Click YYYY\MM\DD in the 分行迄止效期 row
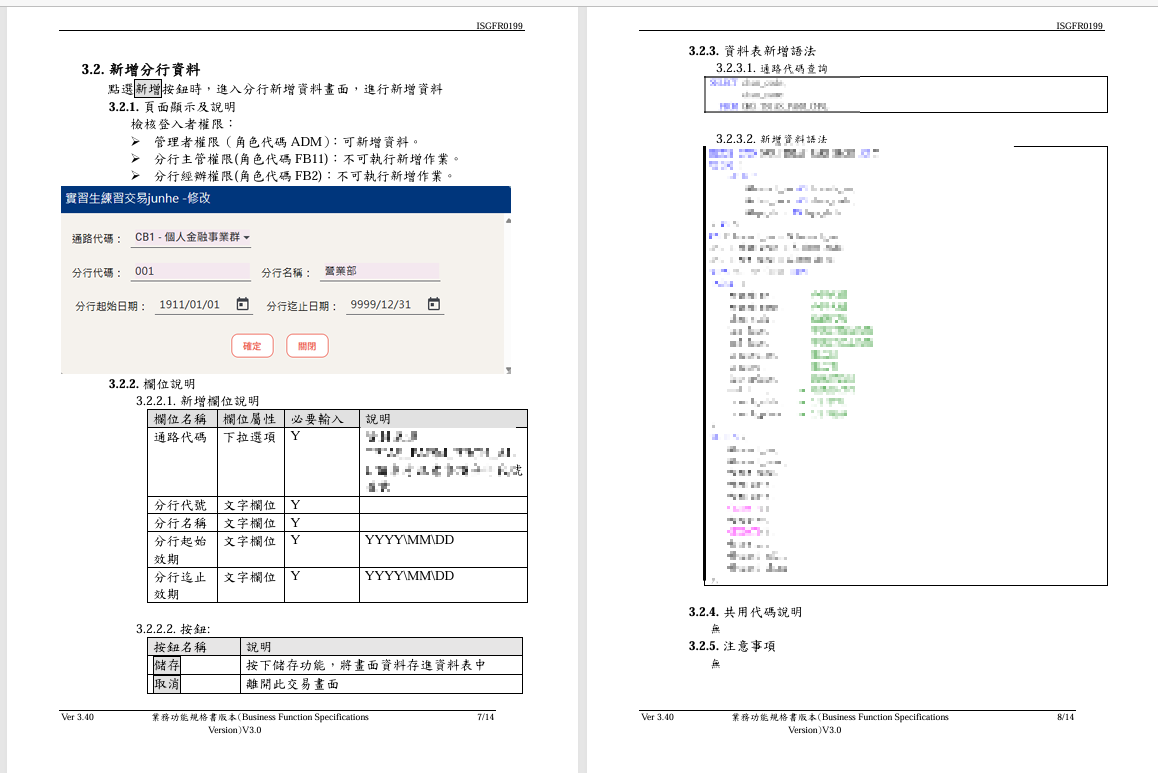 point(409,576)
